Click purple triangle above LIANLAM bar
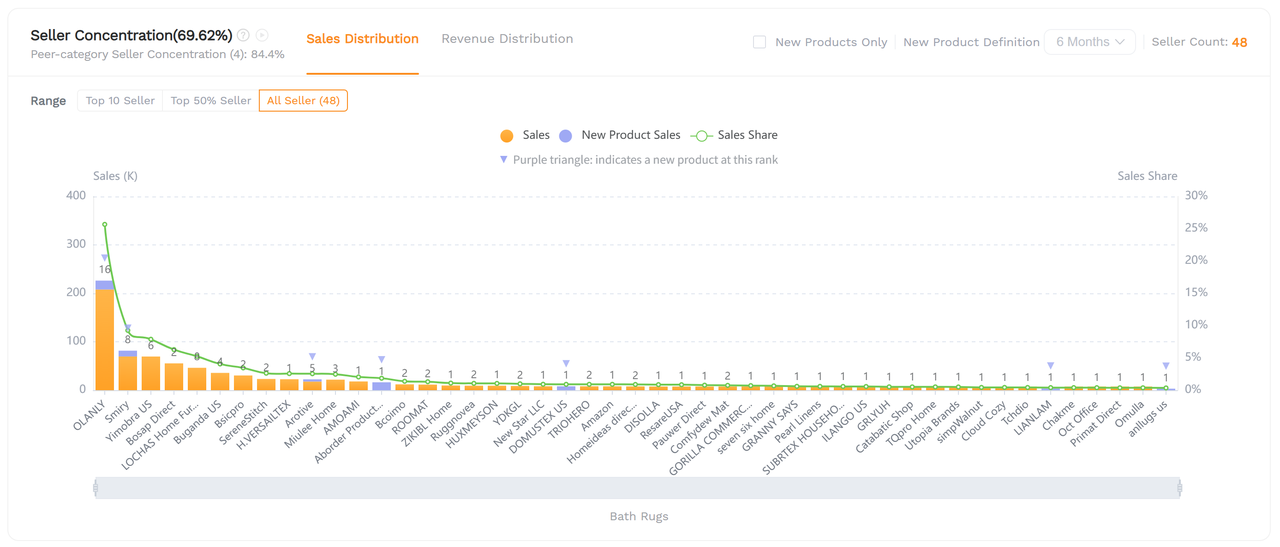Image resolution: width=1280 pixels, height=547 pixels. pos(1051,366)
